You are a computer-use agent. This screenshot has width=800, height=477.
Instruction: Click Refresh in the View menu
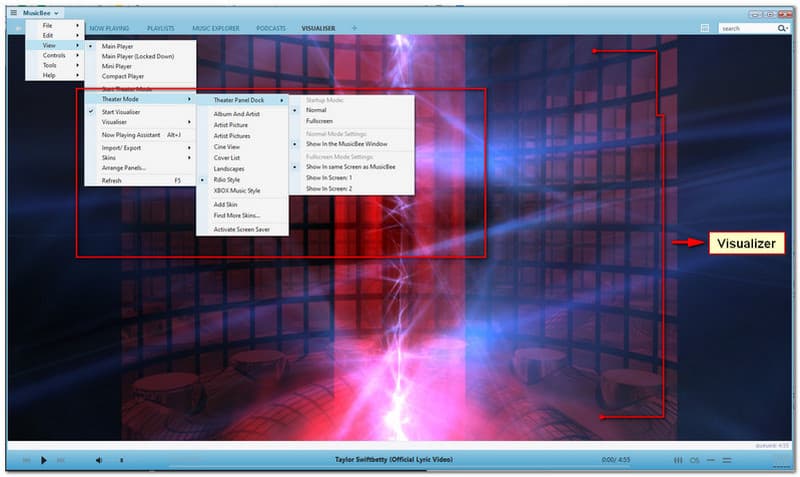pos(140,181)
